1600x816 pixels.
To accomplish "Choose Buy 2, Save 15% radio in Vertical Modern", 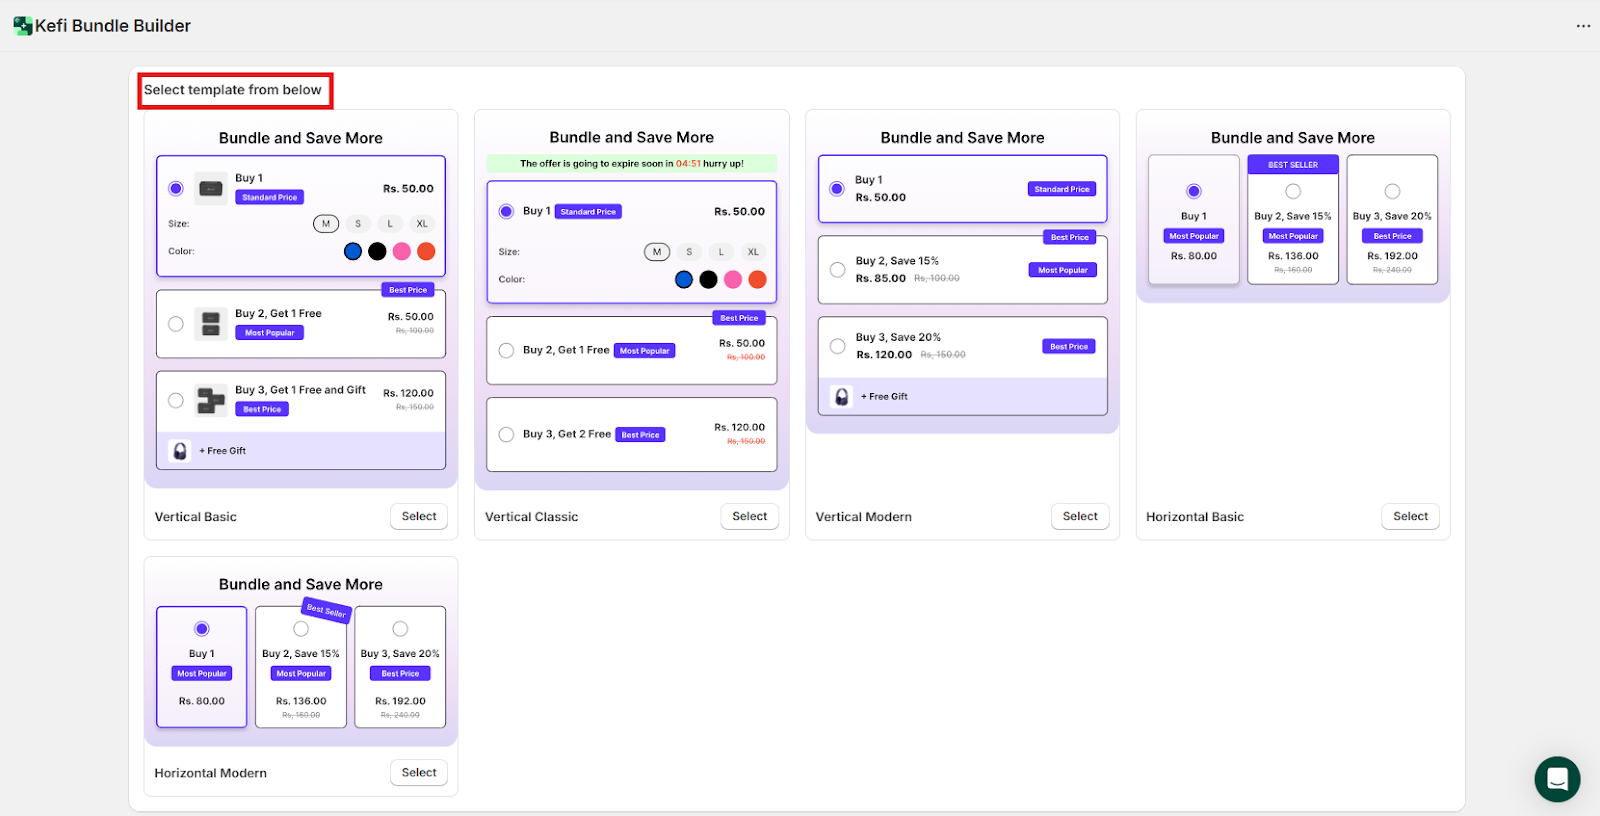I will tap(837, 270).
